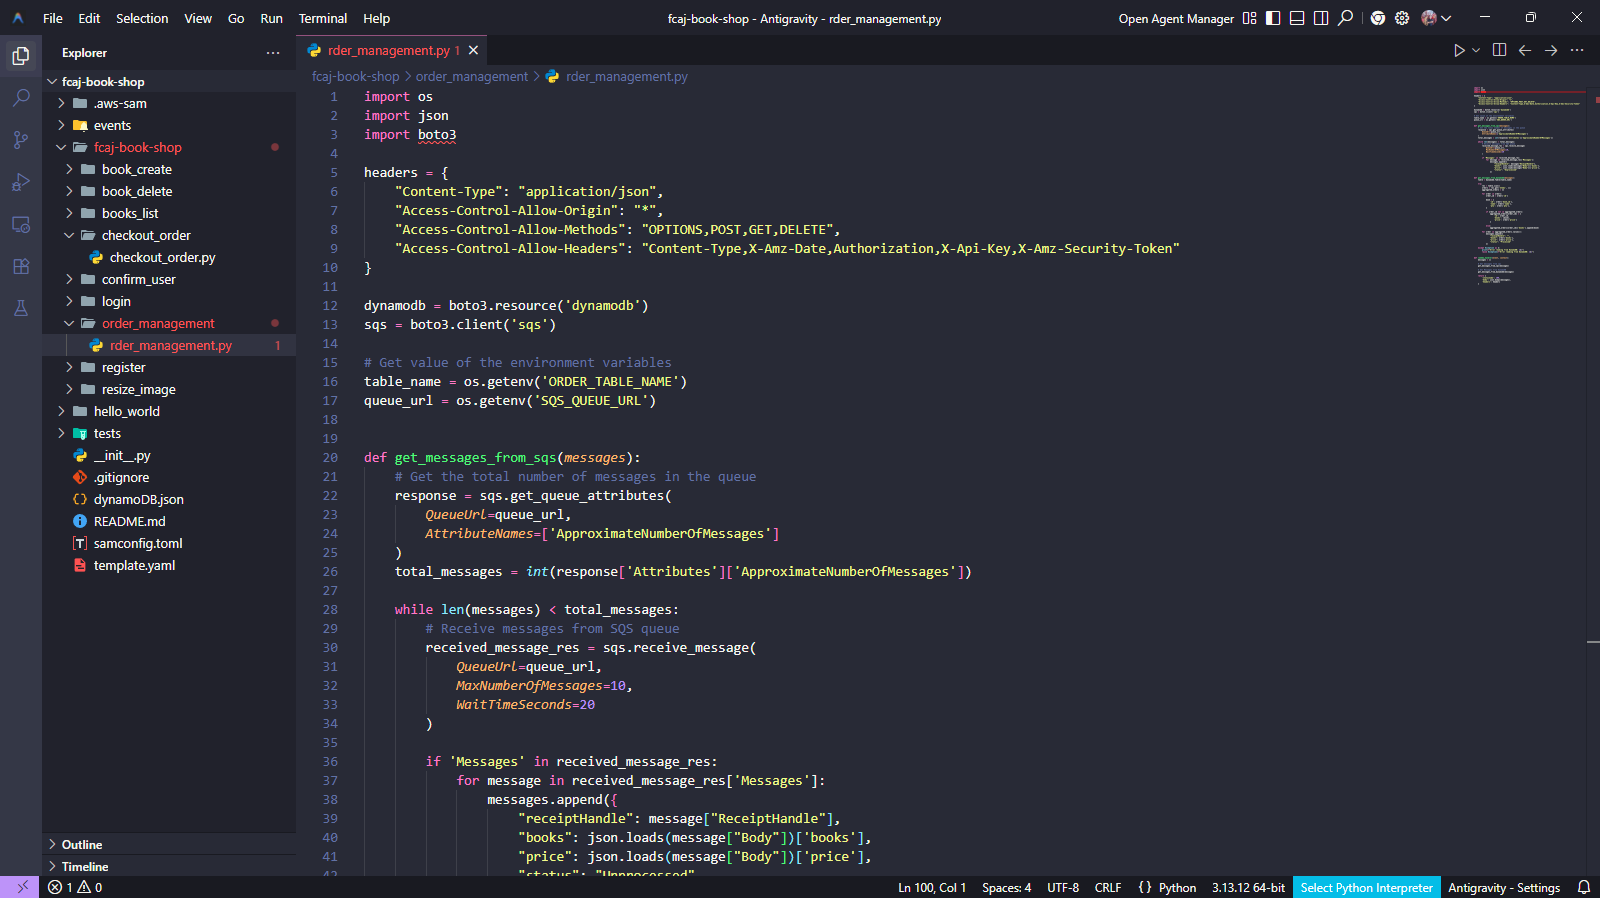The image size is (1600, 898).
Task: Open the Edit menu
Action: [x=89, y=18]
